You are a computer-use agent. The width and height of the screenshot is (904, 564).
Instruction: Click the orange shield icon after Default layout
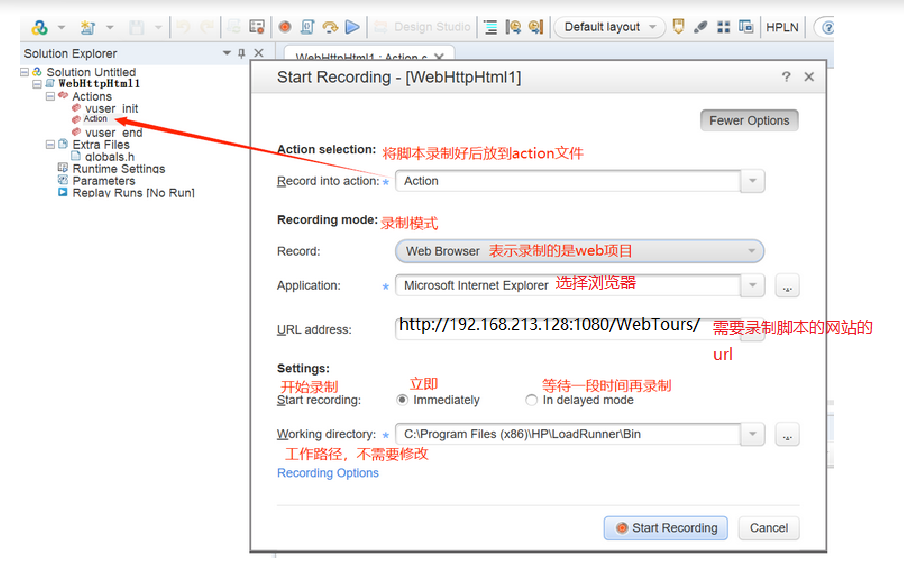pyautogui.click(x=679, y=26)
